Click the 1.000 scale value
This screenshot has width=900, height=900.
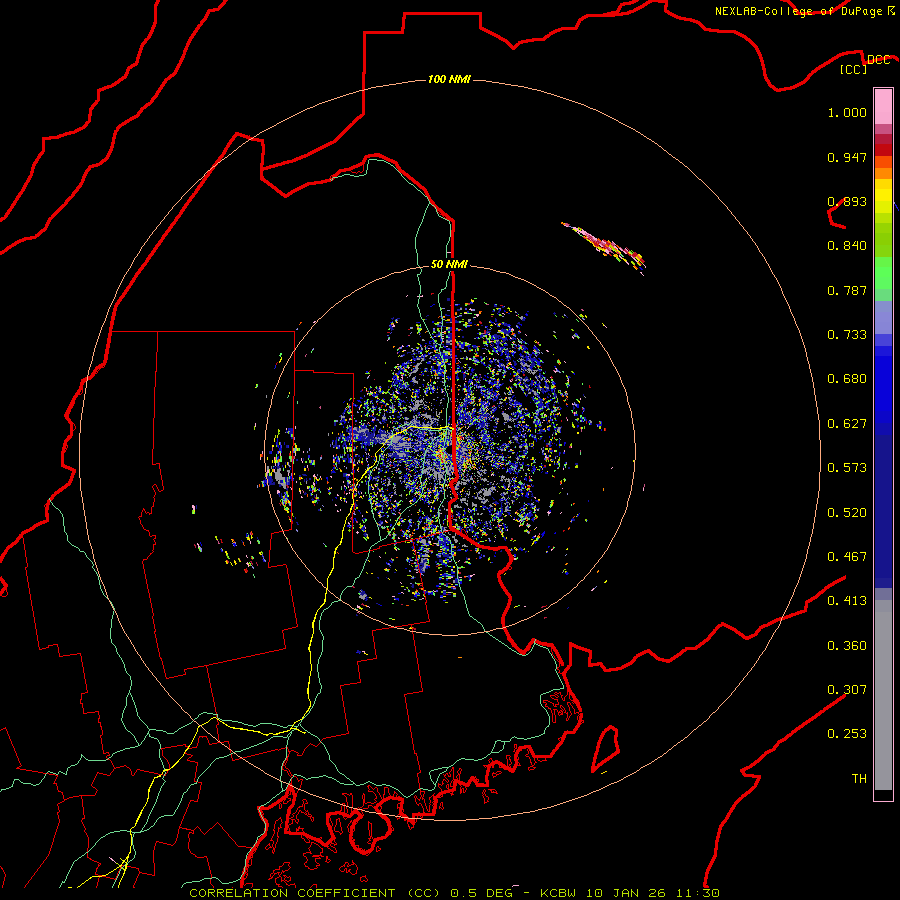point(847,112)
